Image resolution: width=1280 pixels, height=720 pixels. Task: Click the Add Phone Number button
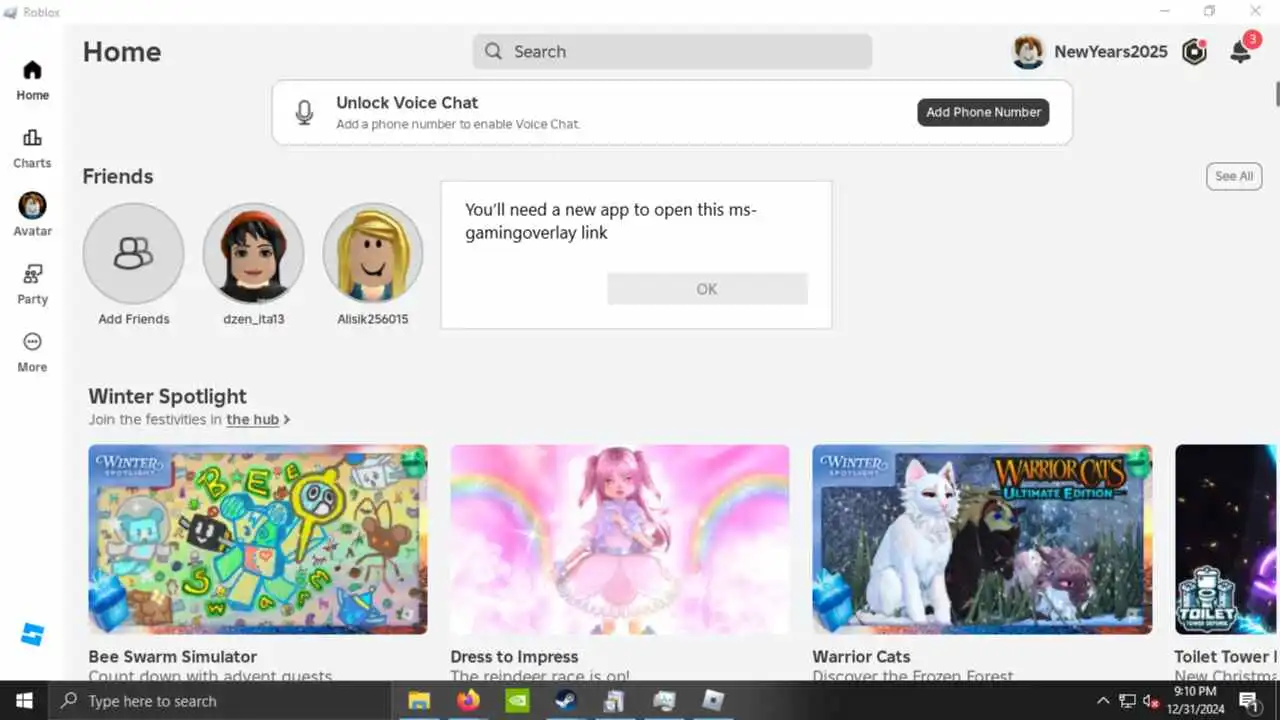point(983,112)
